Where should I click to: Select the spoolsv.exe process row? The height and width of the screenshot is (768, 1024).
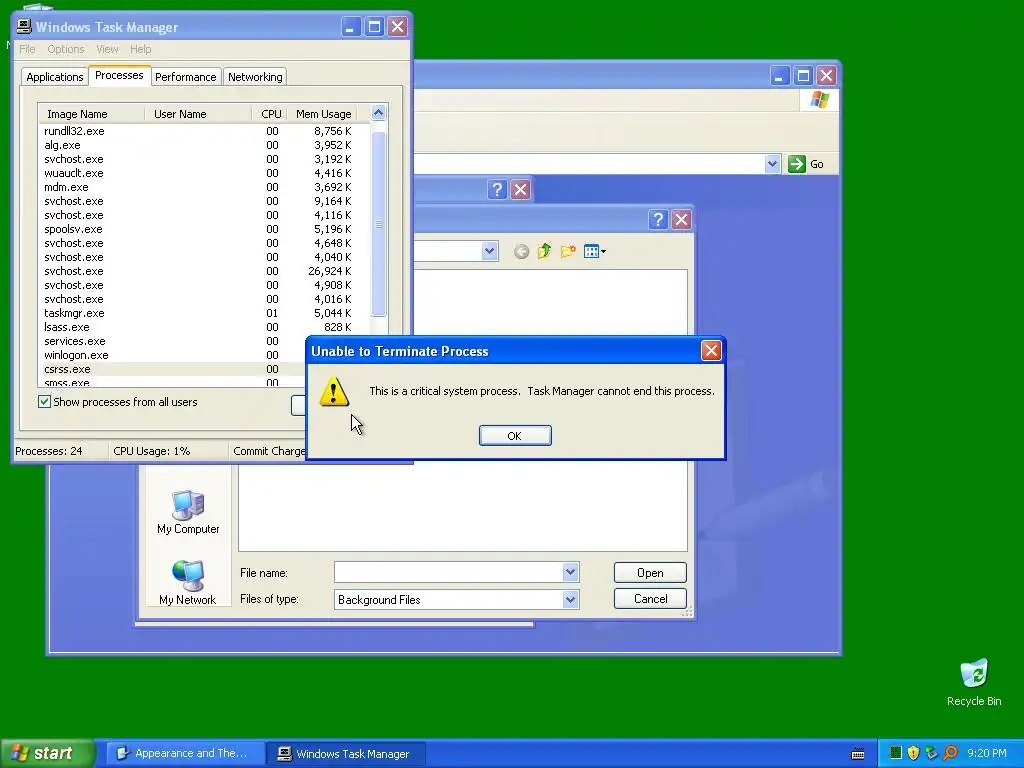click(204, 229)
